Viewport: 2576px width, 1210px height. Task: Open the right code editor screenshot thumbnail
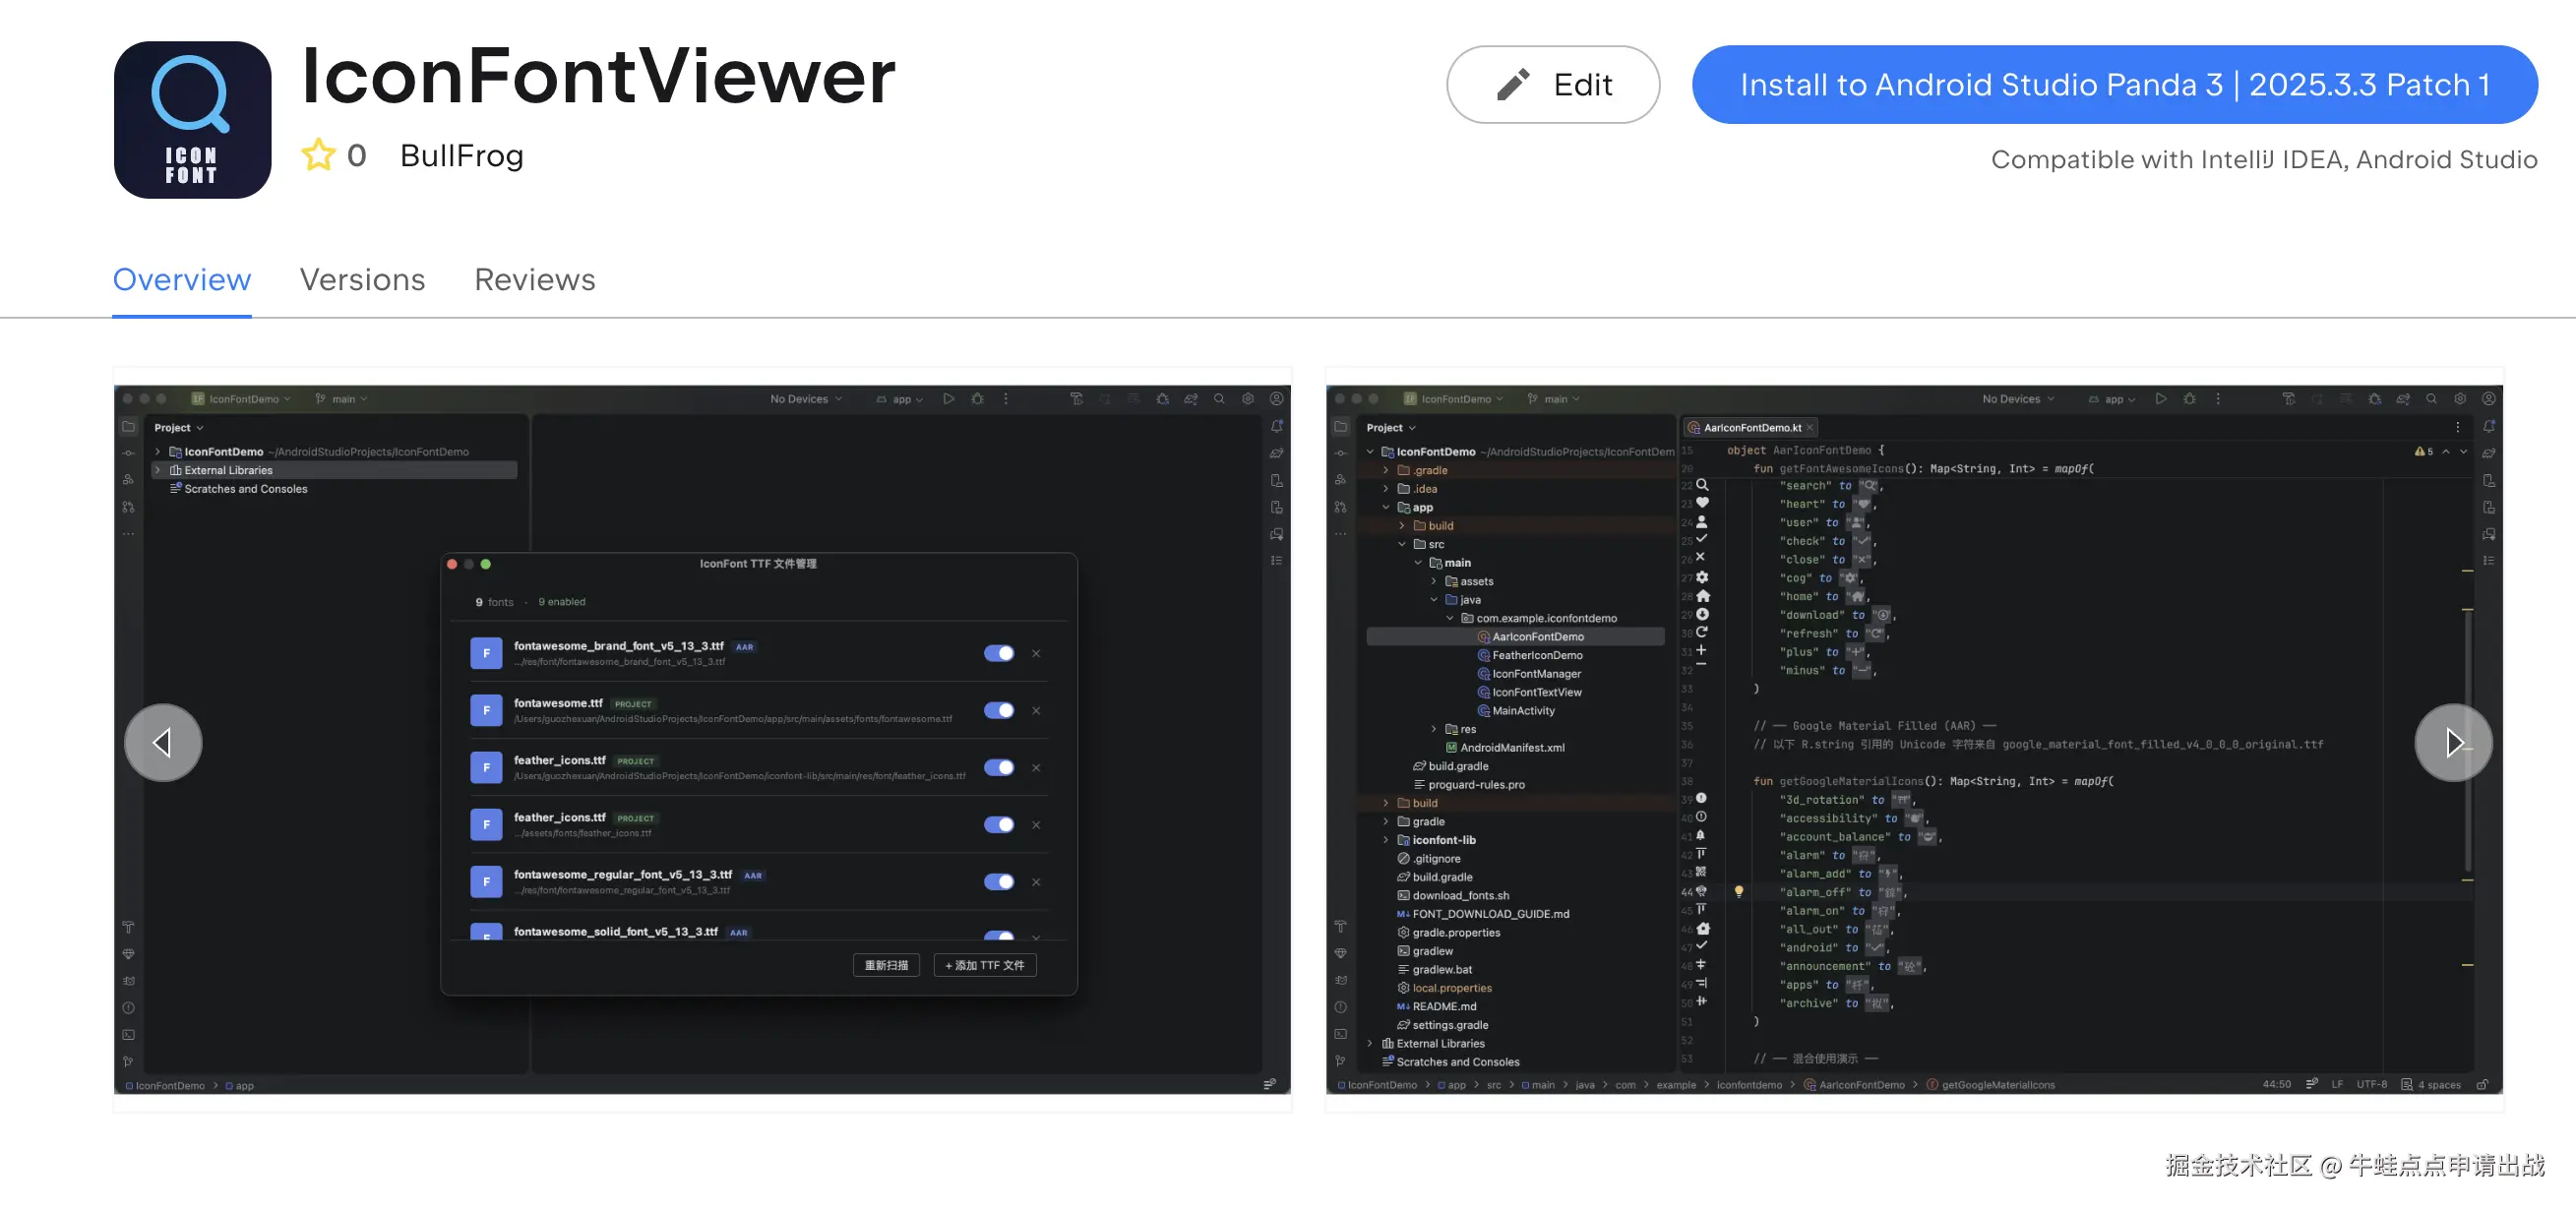tap(1912, 740)
